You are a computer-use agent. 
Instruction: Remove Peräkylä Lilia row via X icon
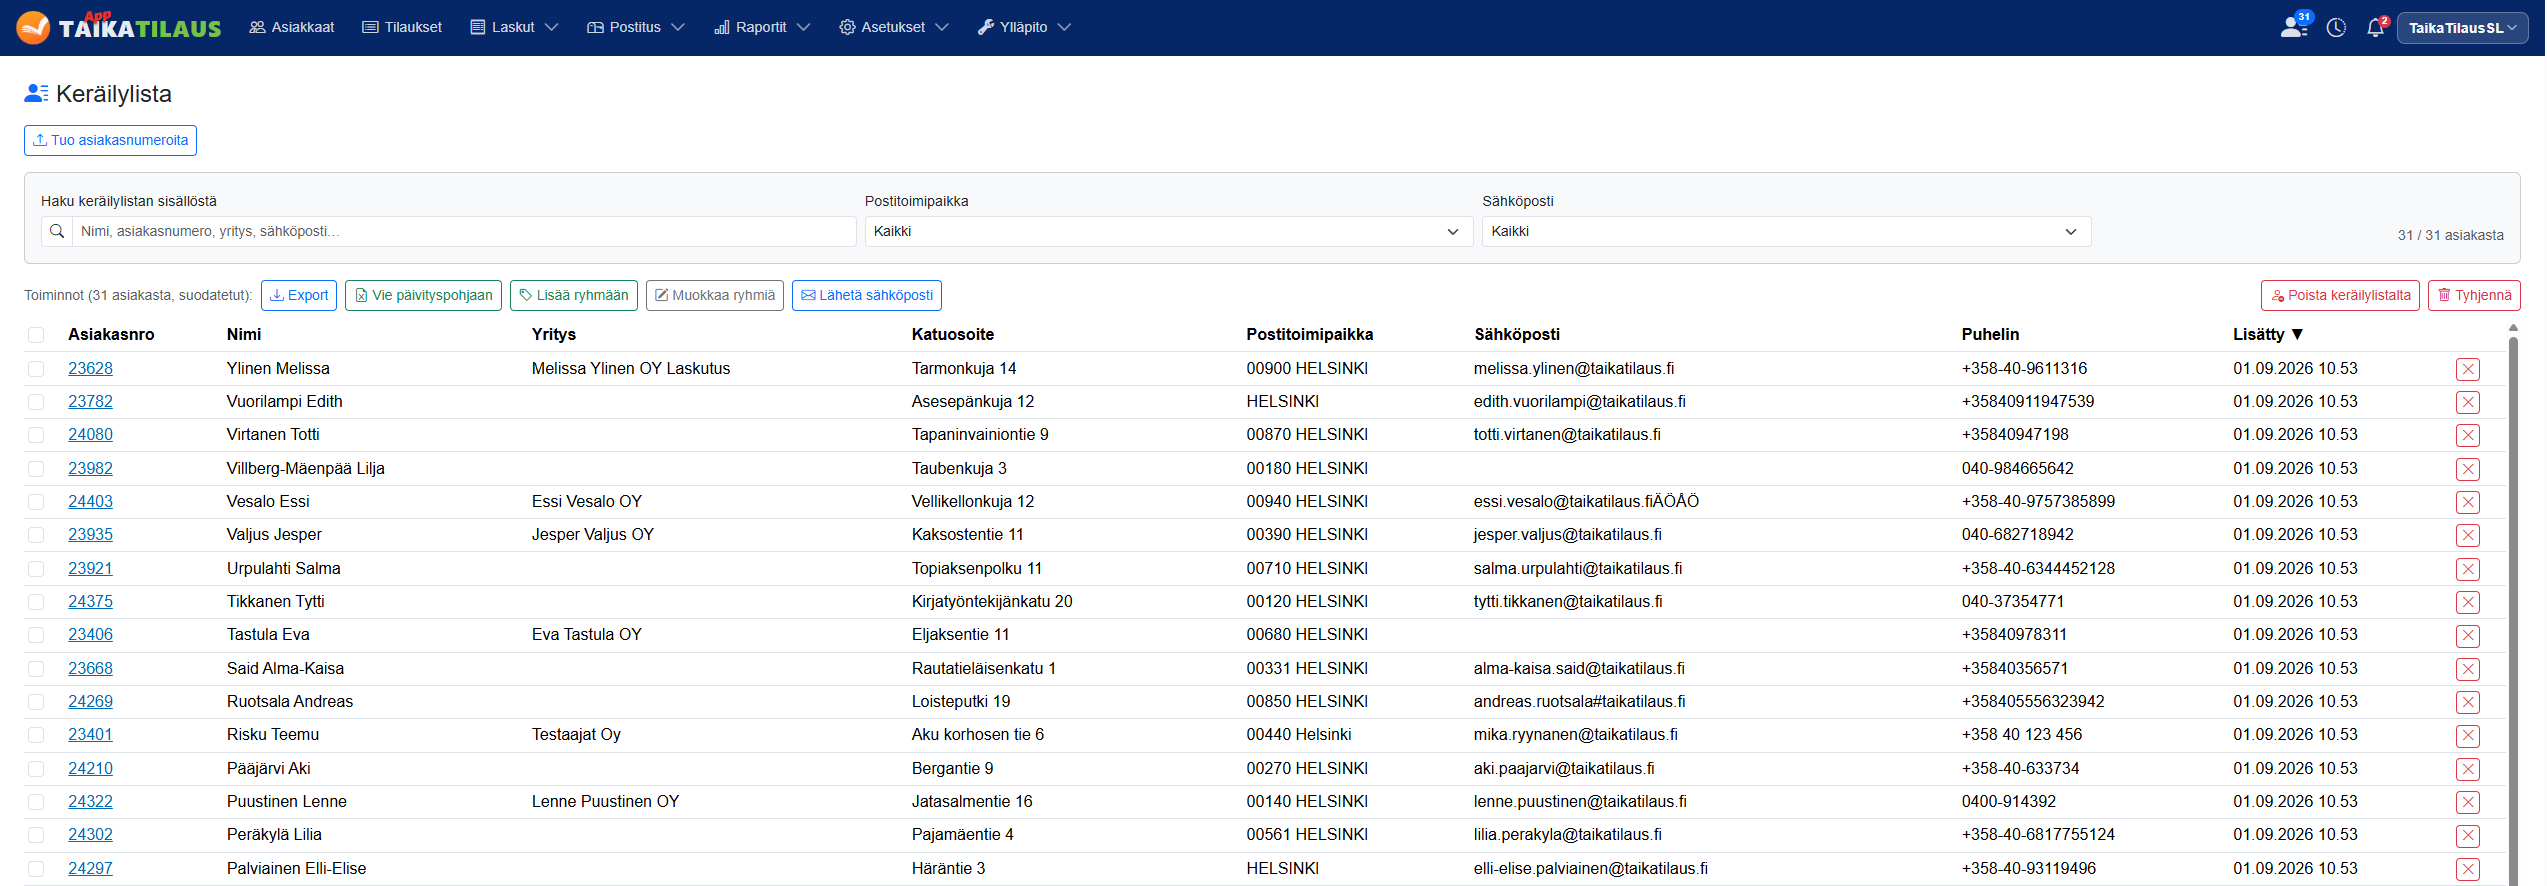2467,835
